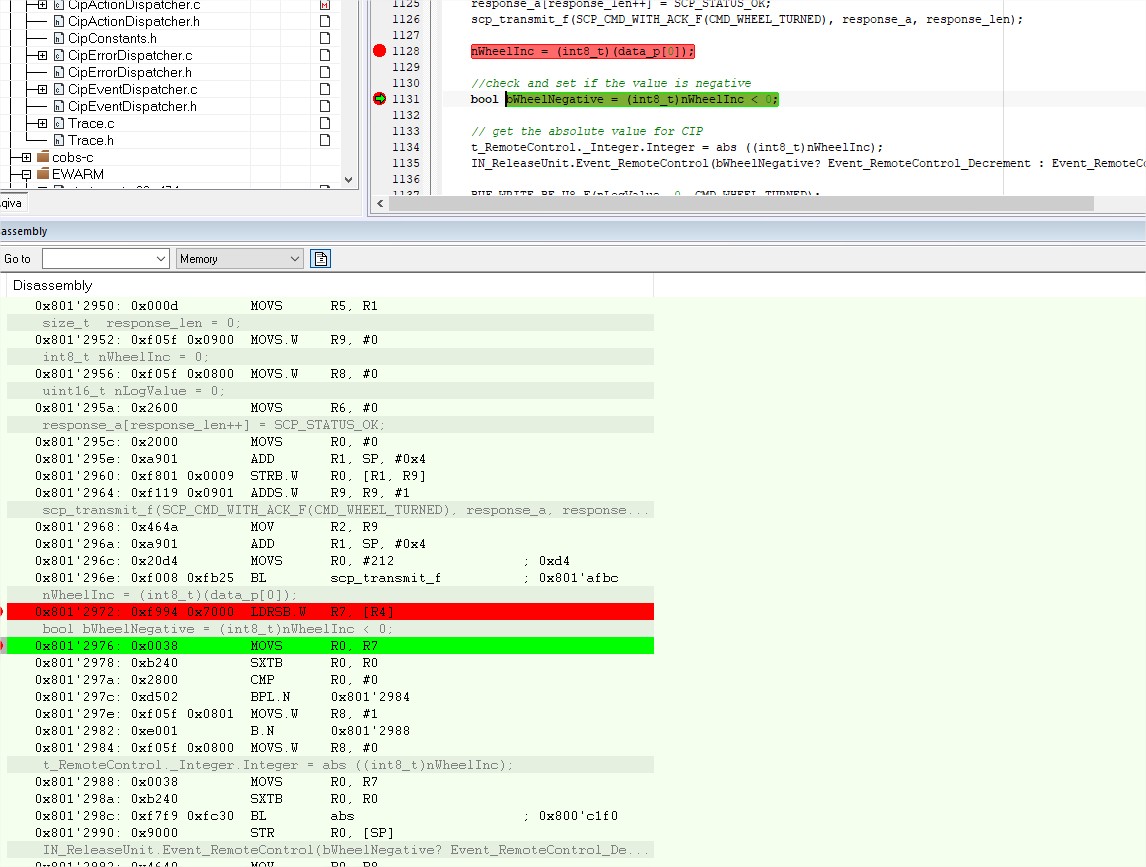1146x867 pixels.
Task: Select CipActionDispatcher.h in the file tree
Action: [x=134, y=21]
